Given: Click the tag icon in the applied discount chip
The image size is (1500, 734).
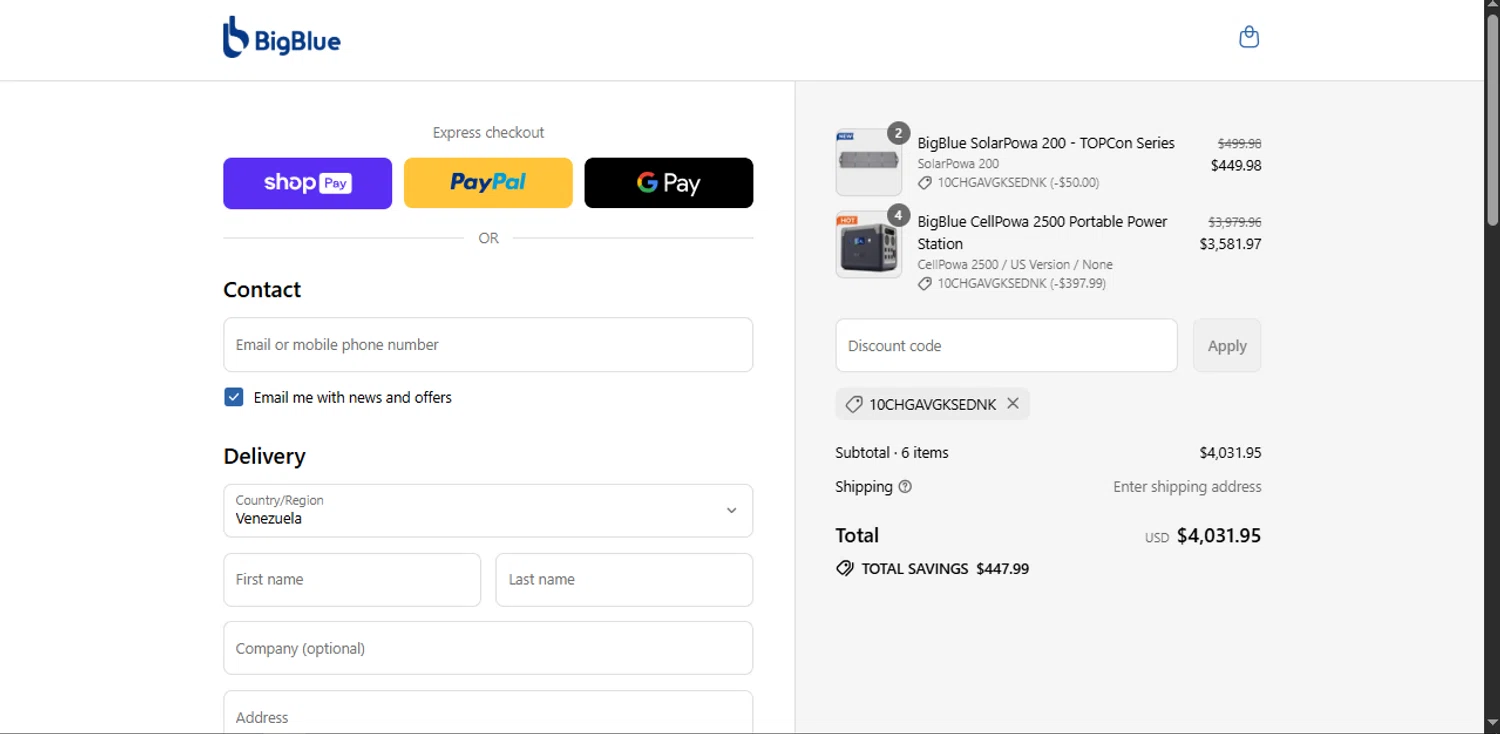Looking at the screenshot, I should (853, 404).
